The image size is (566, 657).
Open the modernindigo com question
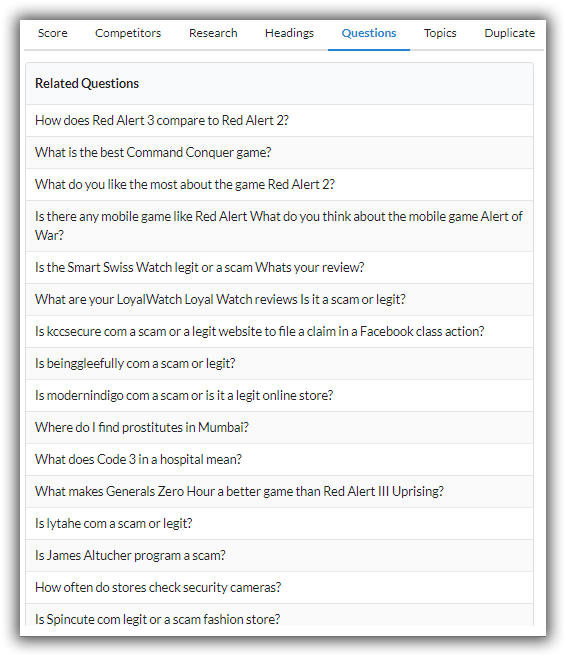click(x=279, y=396)
